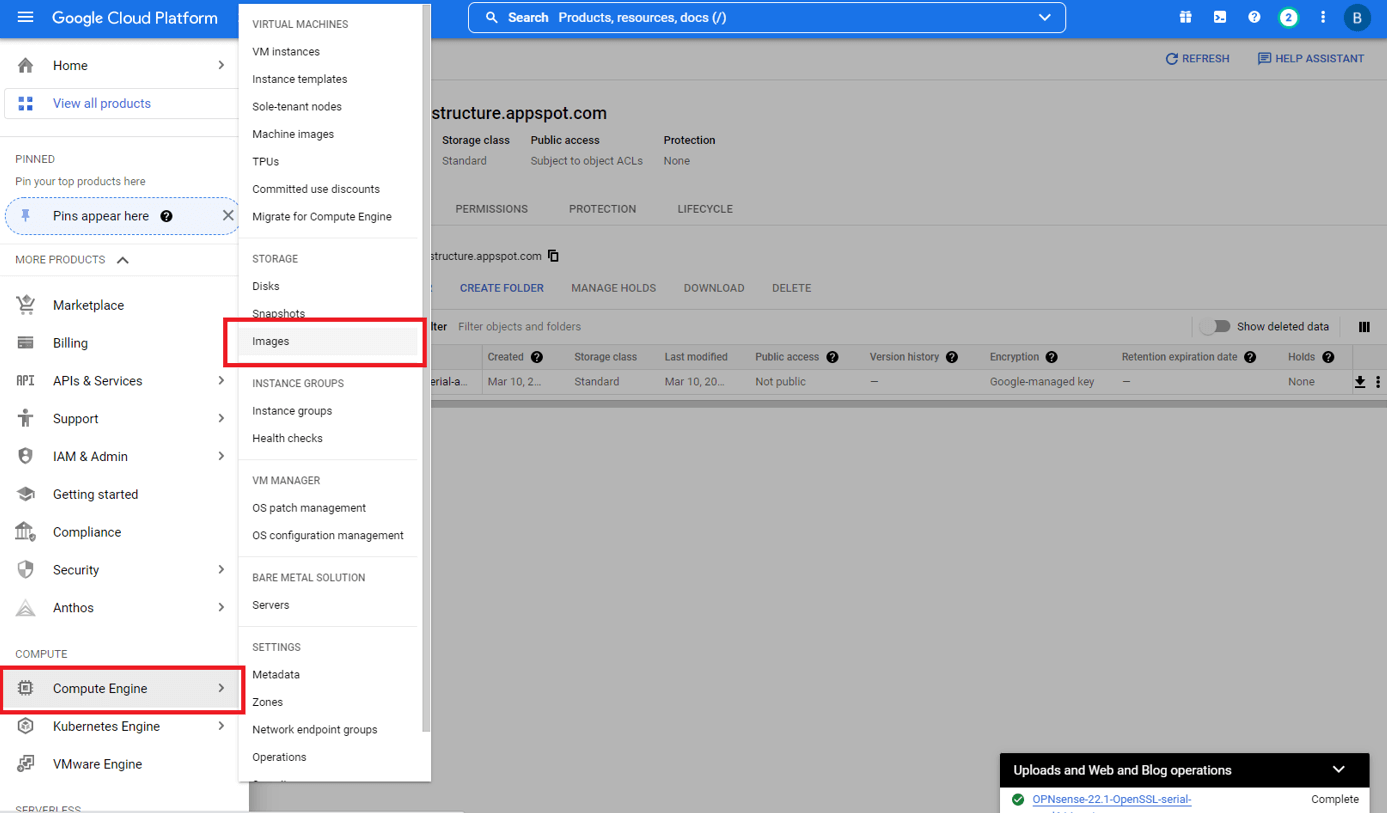Activate Cloud Shell terminal icon
Image resolution: width=1387 pixels, height=813 pixels.
click(x=1220, y=17)
